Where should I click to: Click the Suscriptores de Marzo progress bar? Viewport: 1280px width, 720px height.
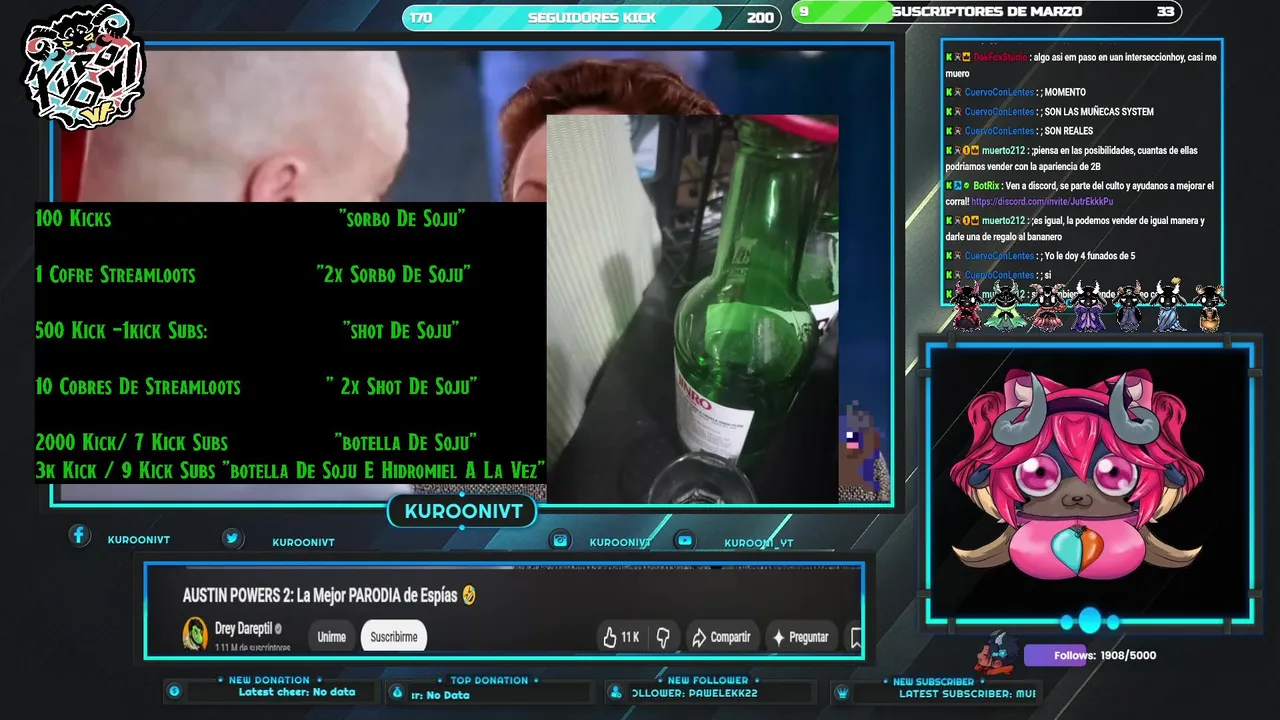tap(986, 12)
